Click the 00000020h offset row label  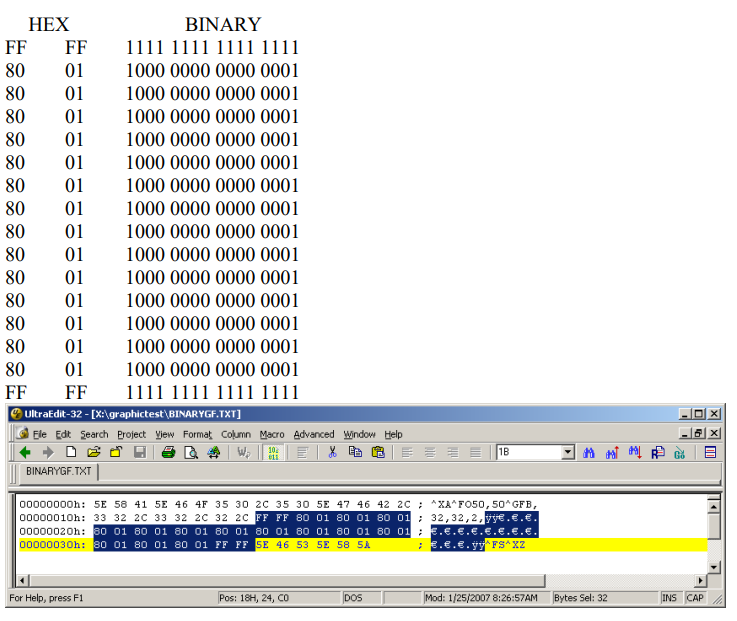(x=52, y=531)
